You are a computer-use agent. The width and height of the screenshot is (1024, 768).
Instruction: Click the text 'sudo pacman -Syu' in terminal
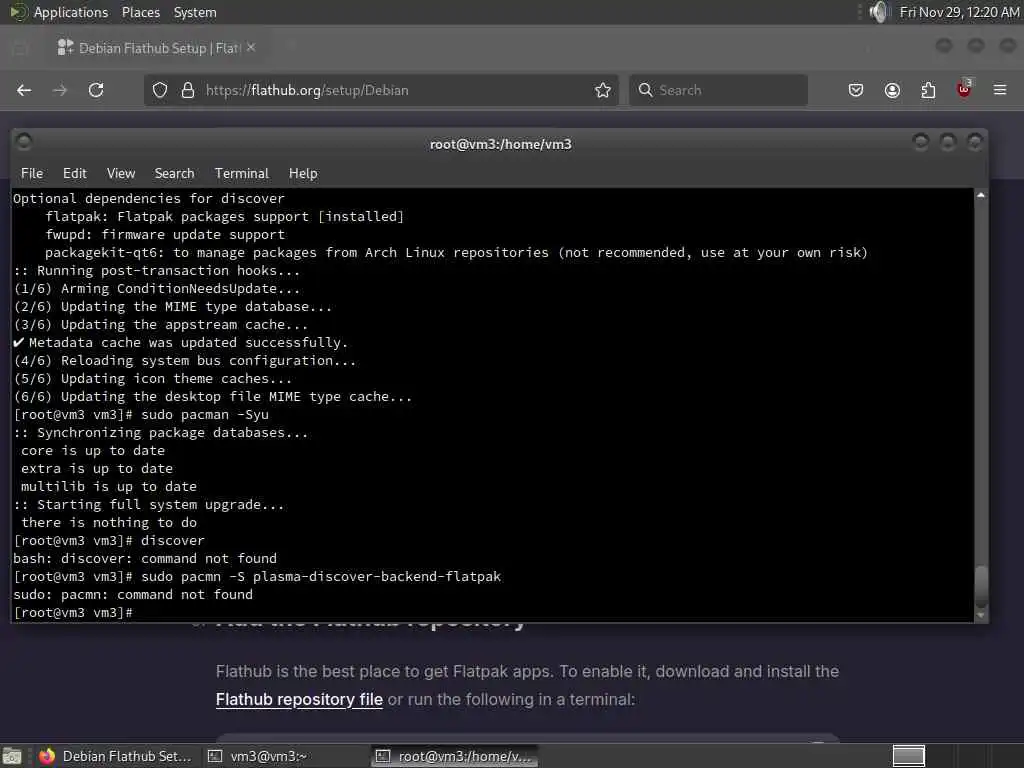click(x=205, y=415)
